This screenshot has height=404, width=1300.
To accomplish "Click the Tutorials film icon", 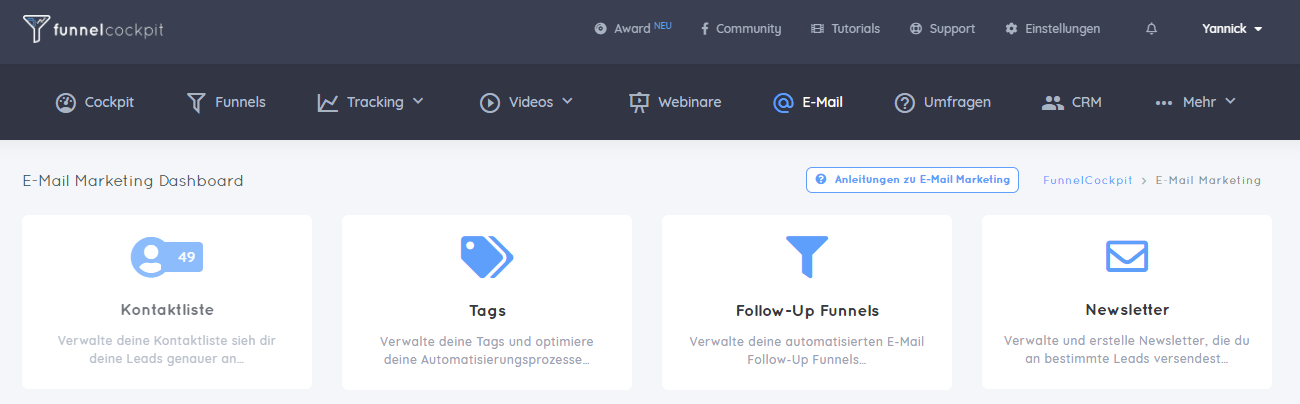I will pyautogui.click(x=817, y=29).
